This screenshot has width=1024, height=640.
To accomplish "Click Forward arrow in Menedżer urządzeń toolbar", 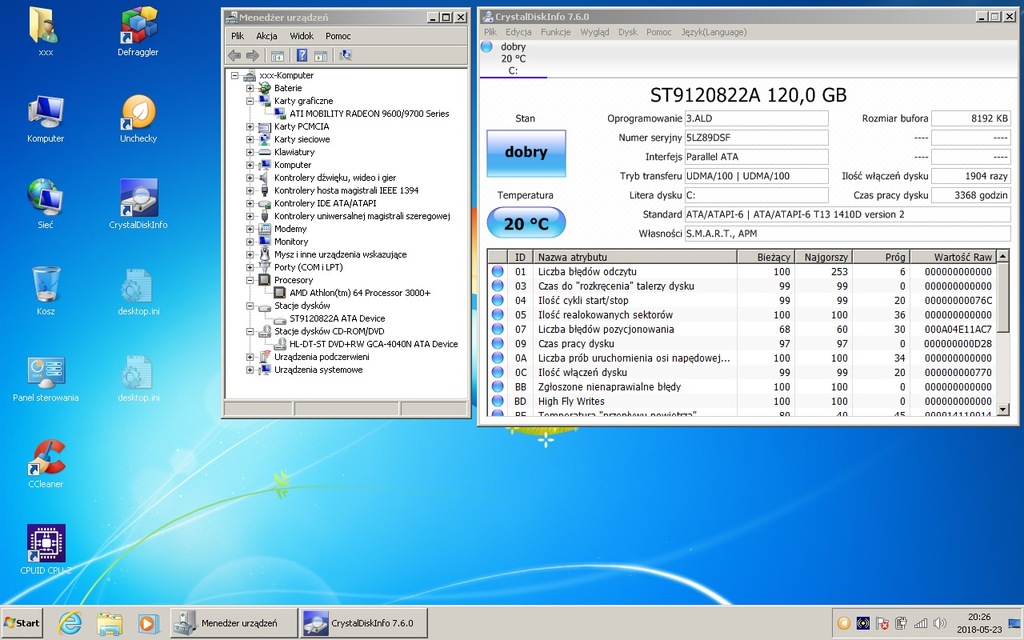I will click(x=253, y=56).
